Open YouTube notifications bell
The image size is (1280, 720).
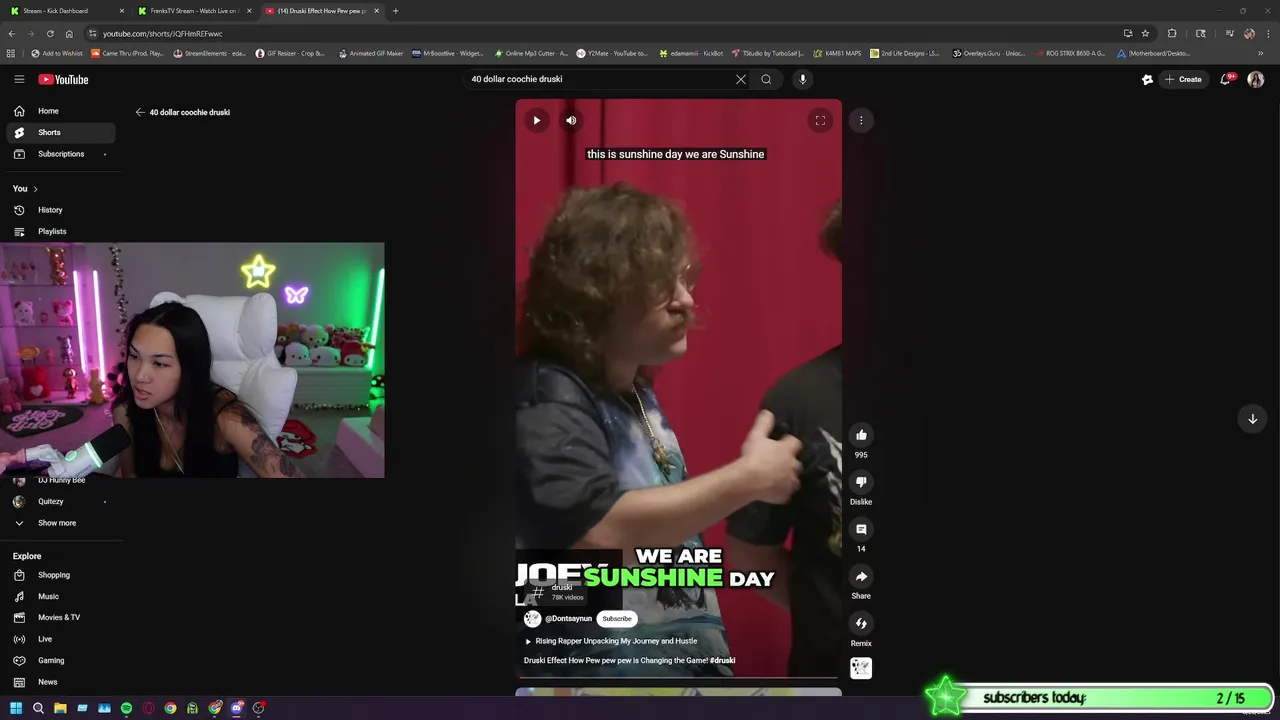(1225, 79)
